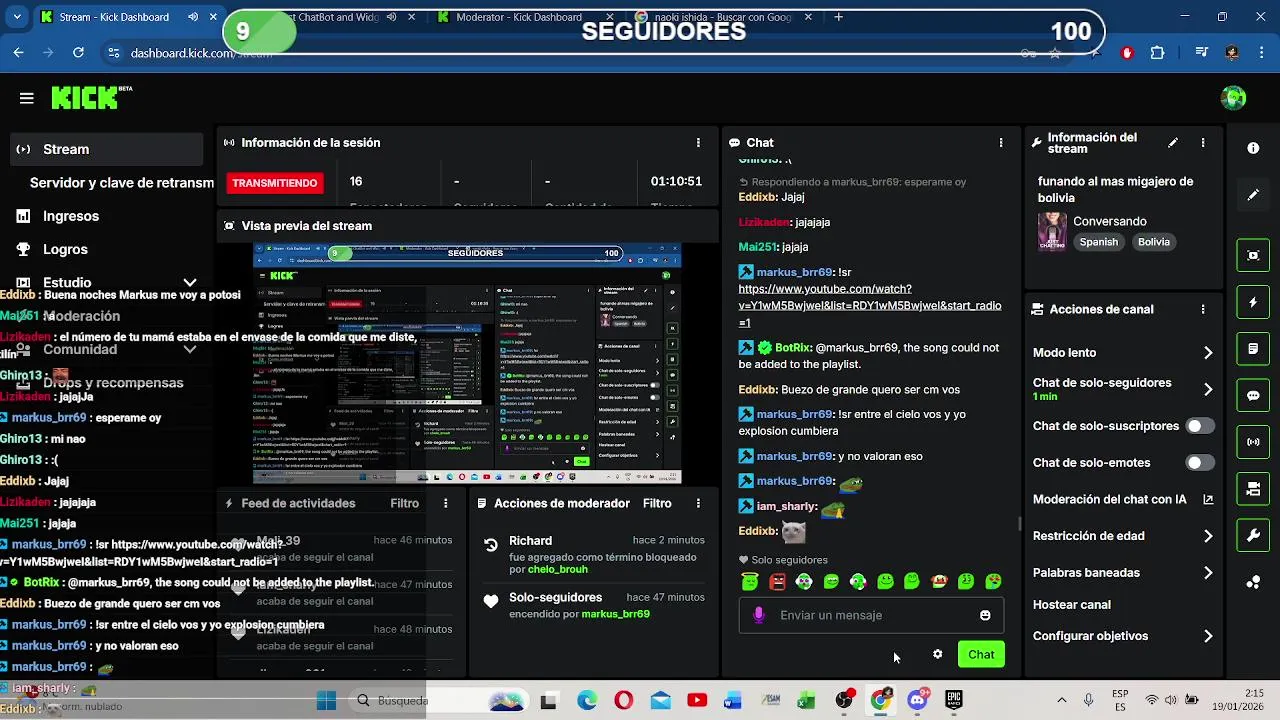Open markus_brr69 name in Solo-seguidores moderator action
Image resolution: width=1280 pixels, height=720 pixels.
(x=615, y=614)
